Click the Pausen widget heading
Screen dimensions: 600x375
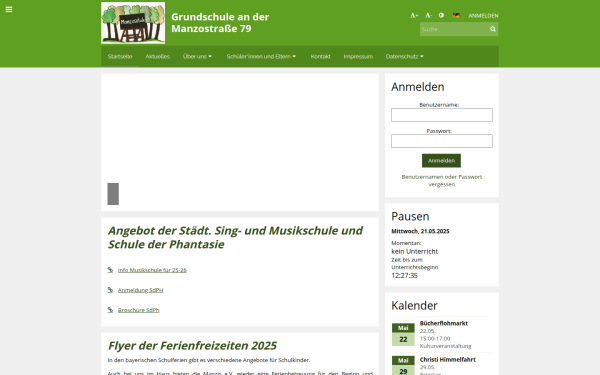point(410,216)
